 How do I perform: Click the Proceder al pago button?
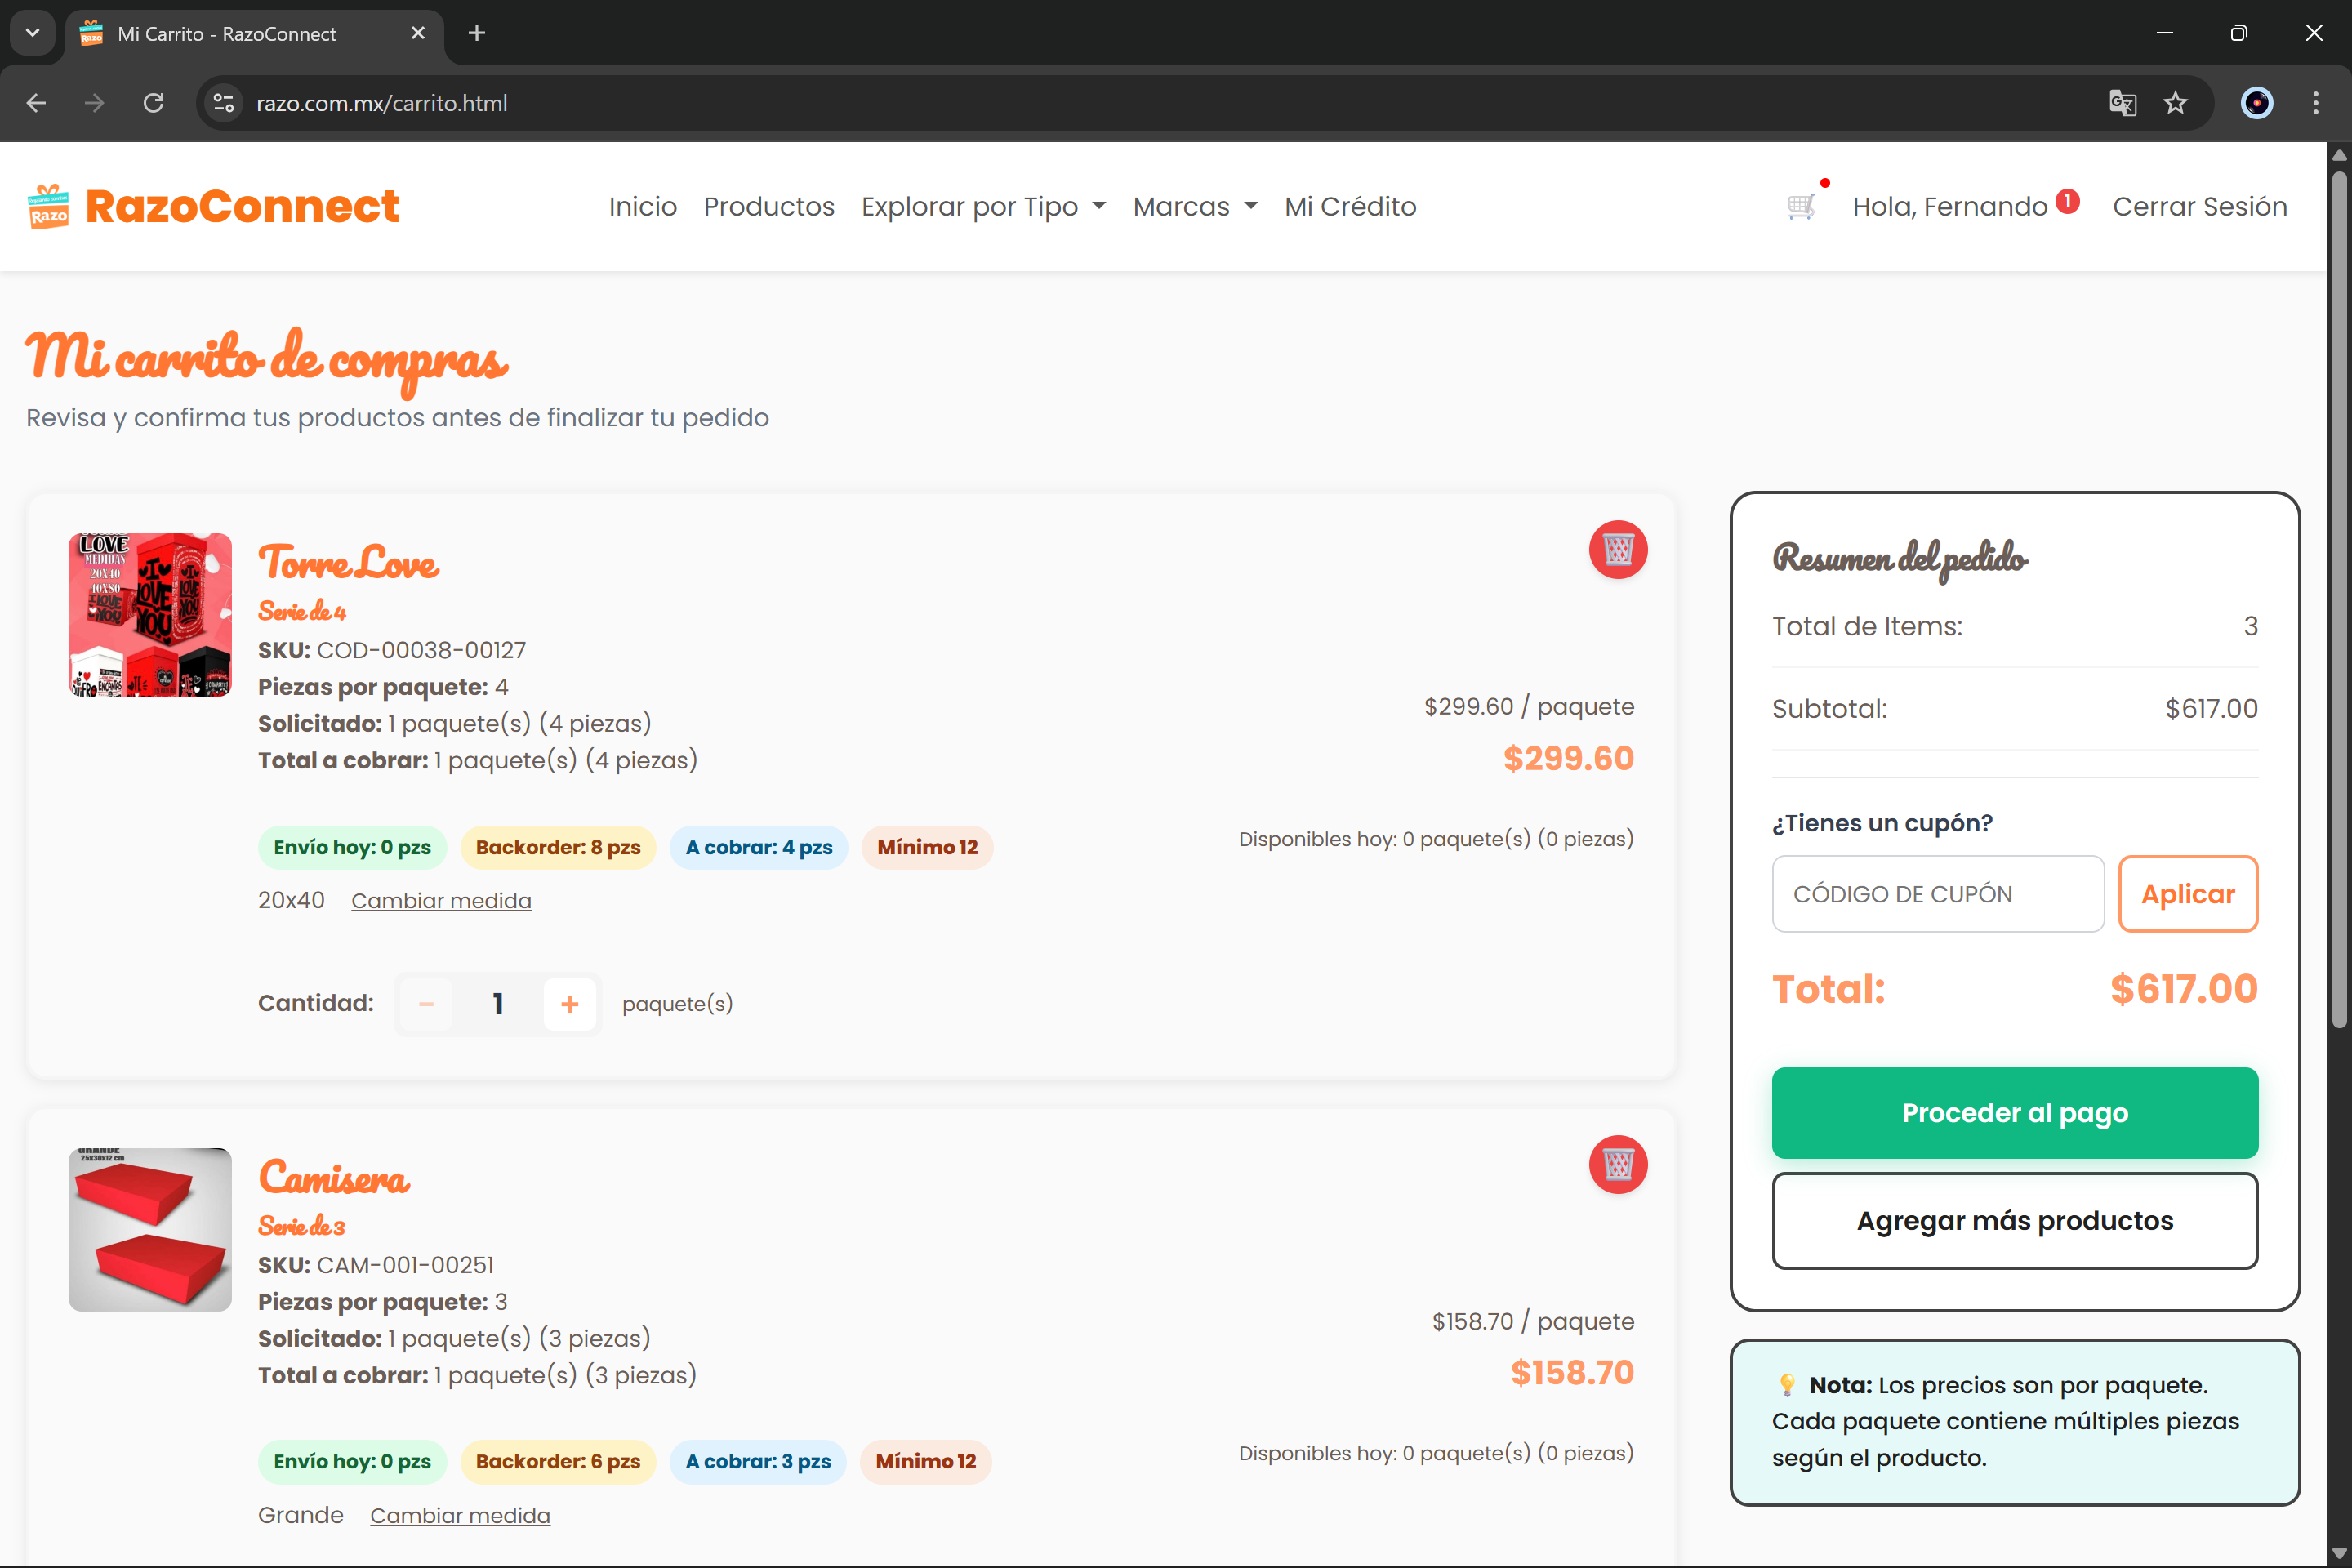click(x=2014, y=1112)
